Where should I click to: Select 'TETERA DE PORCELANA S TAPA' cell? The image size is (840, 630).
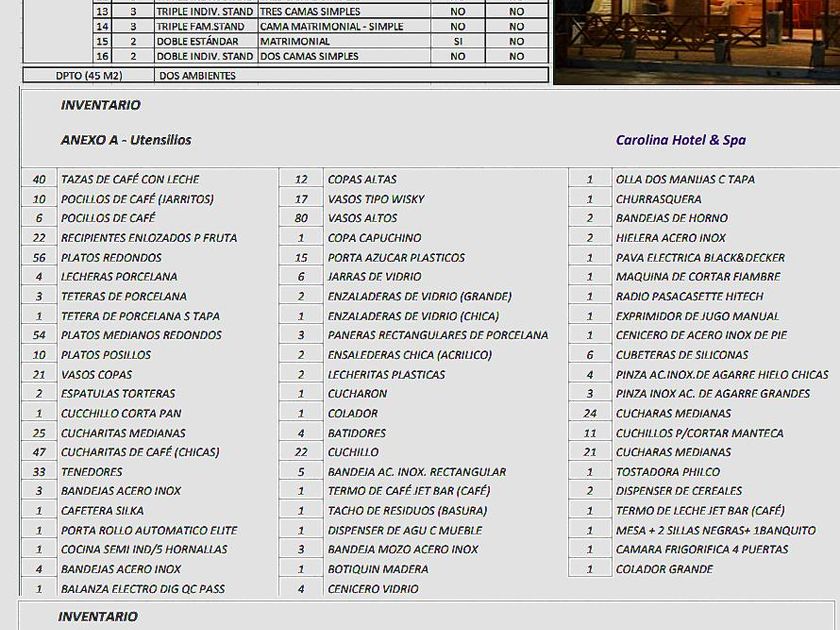[140, 316]
